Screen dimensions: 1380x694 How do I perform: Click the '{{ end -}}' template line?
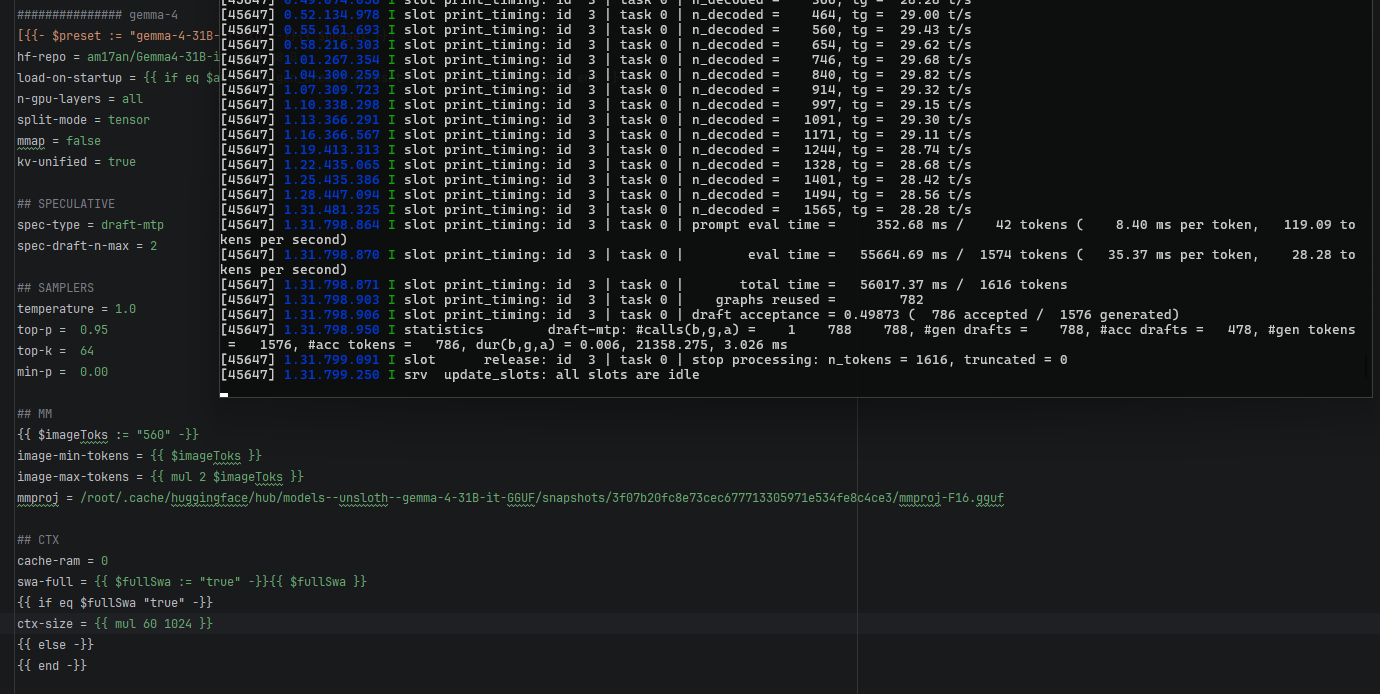(52, 666)
